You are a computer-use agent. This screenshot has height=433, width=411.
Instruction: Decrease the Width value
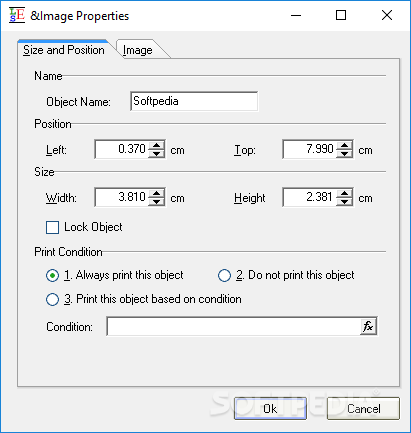pyautogui.click(x=156, y=201)
